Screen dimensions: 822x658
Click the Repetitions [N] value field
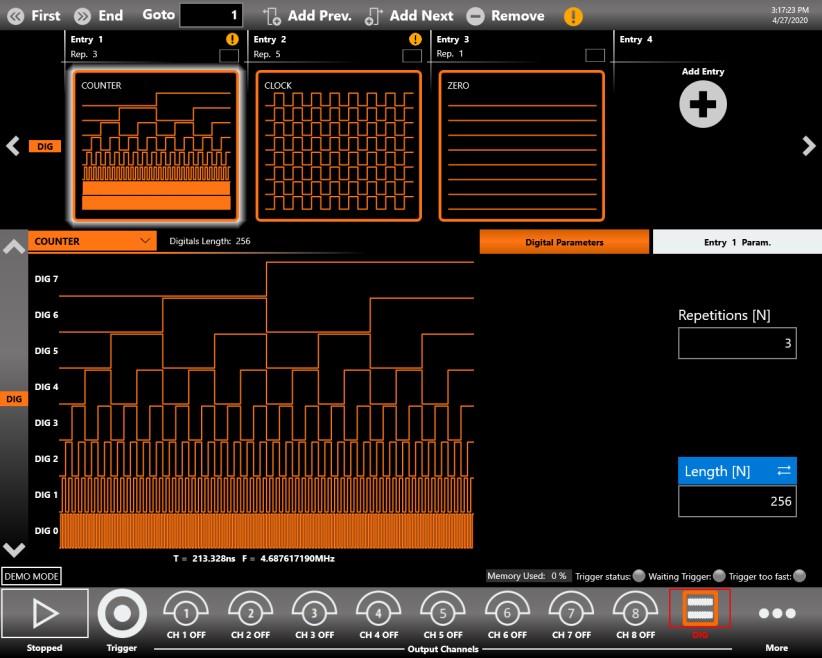pos(737,343)
